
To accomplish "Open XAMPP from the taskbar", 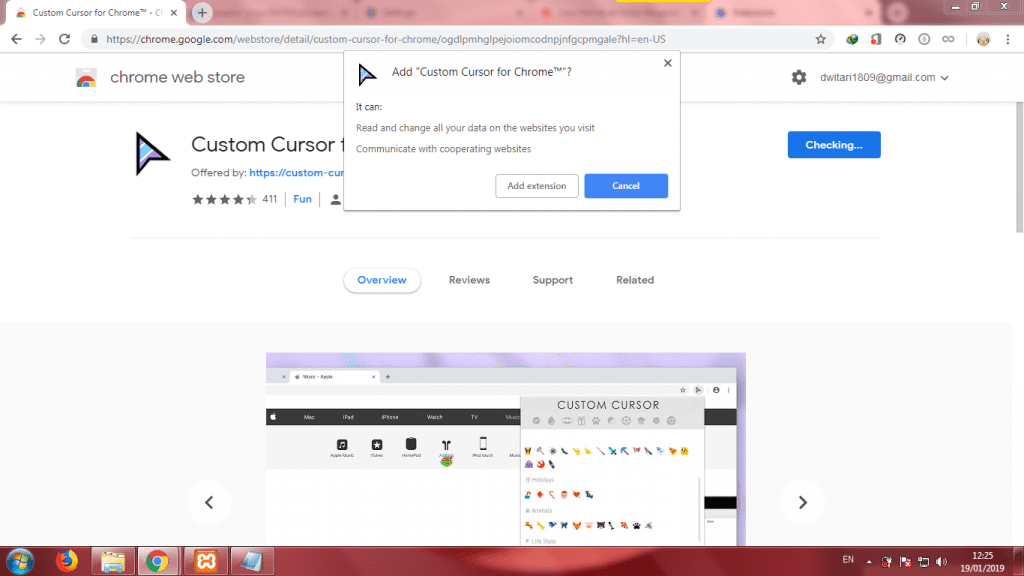I will click(203, 561).
